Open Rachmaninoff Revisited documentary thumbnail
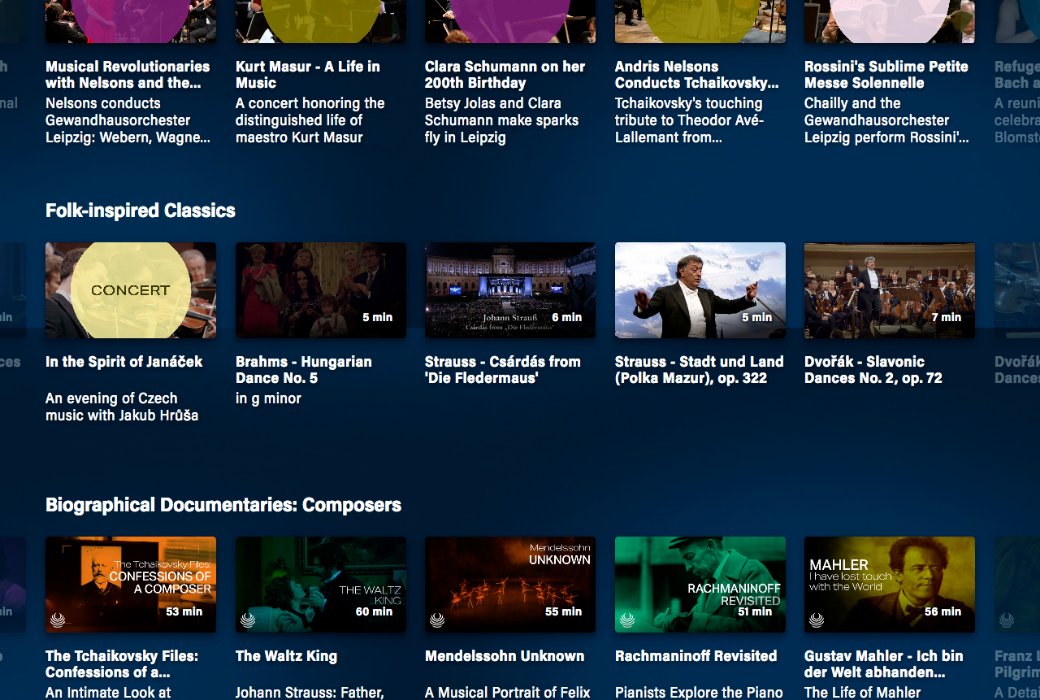This screenshot has width=1040, height=700. pyautogui.click(x=700, y=585)
